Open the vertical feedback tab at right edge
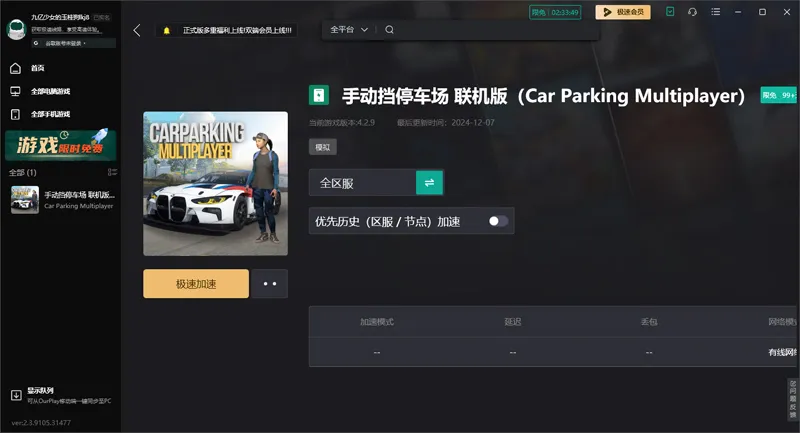Image resolution: width=800 pixels, height=433 pixels. [x=793, y=399]
